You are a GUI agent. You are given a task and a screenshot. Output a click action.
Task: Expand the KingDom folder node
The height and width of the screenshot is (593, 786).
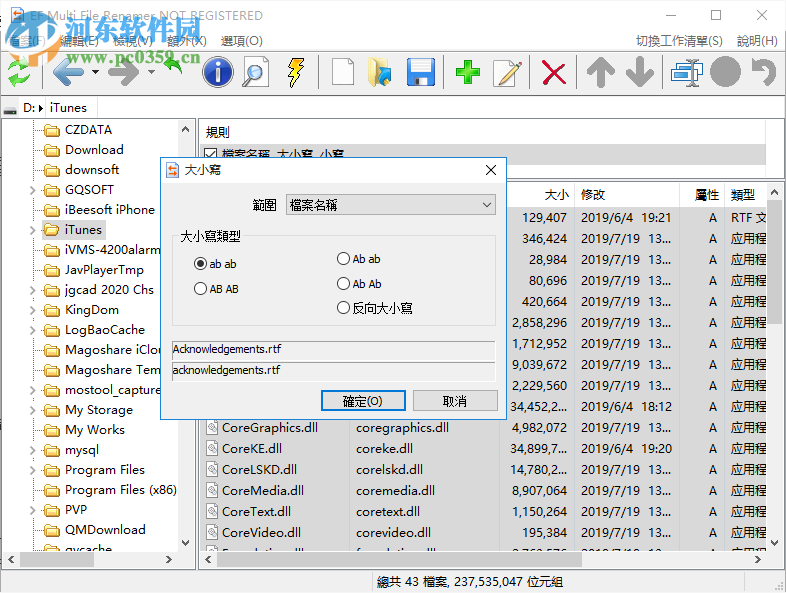coord(33,310)
